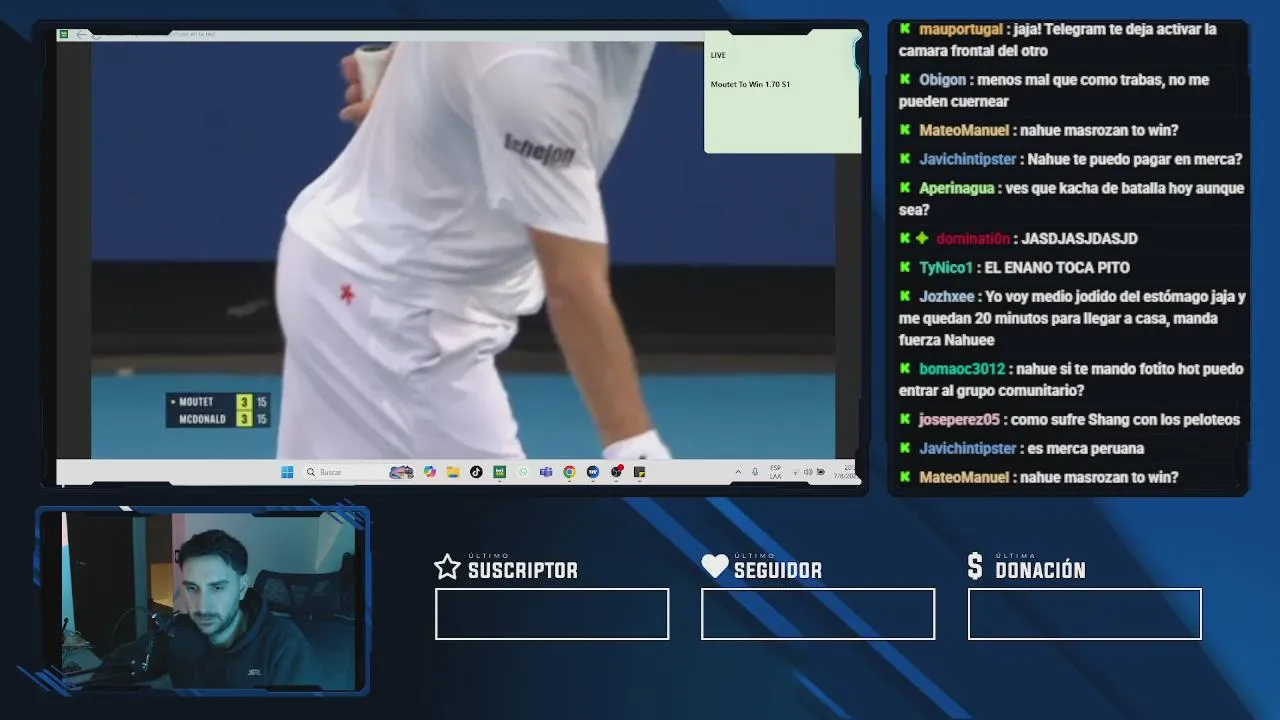
Task: Click the microphone tray icon
Action: click(755, 472)
